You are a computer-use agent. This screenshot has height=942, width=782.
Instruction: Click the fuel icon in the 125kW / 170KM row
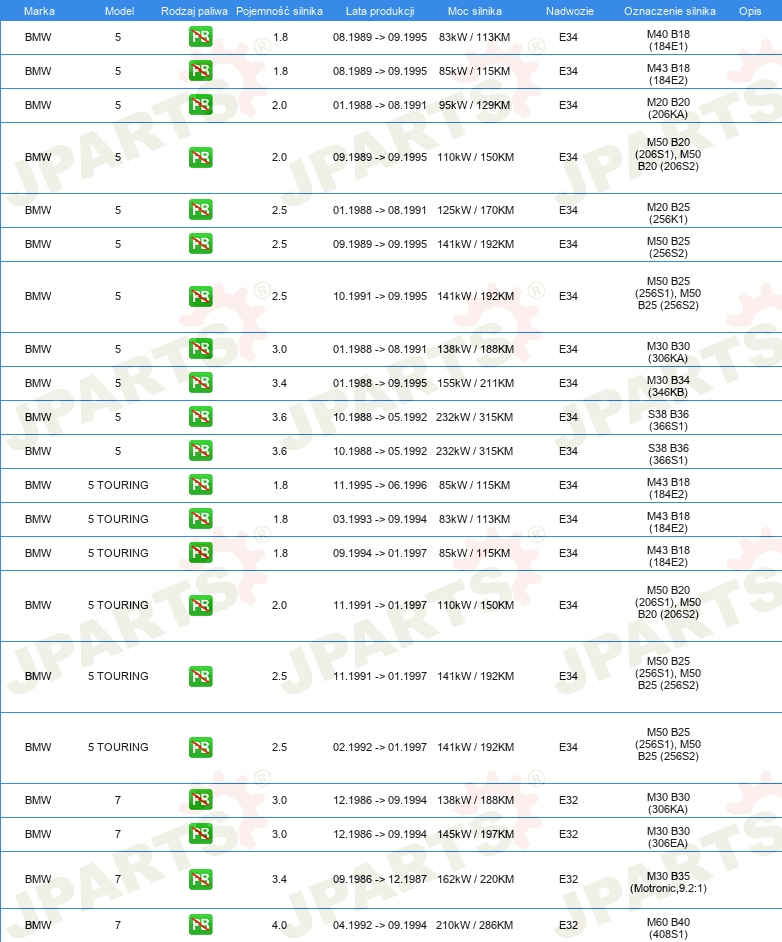pyautogui.click(x=201, y=210)
